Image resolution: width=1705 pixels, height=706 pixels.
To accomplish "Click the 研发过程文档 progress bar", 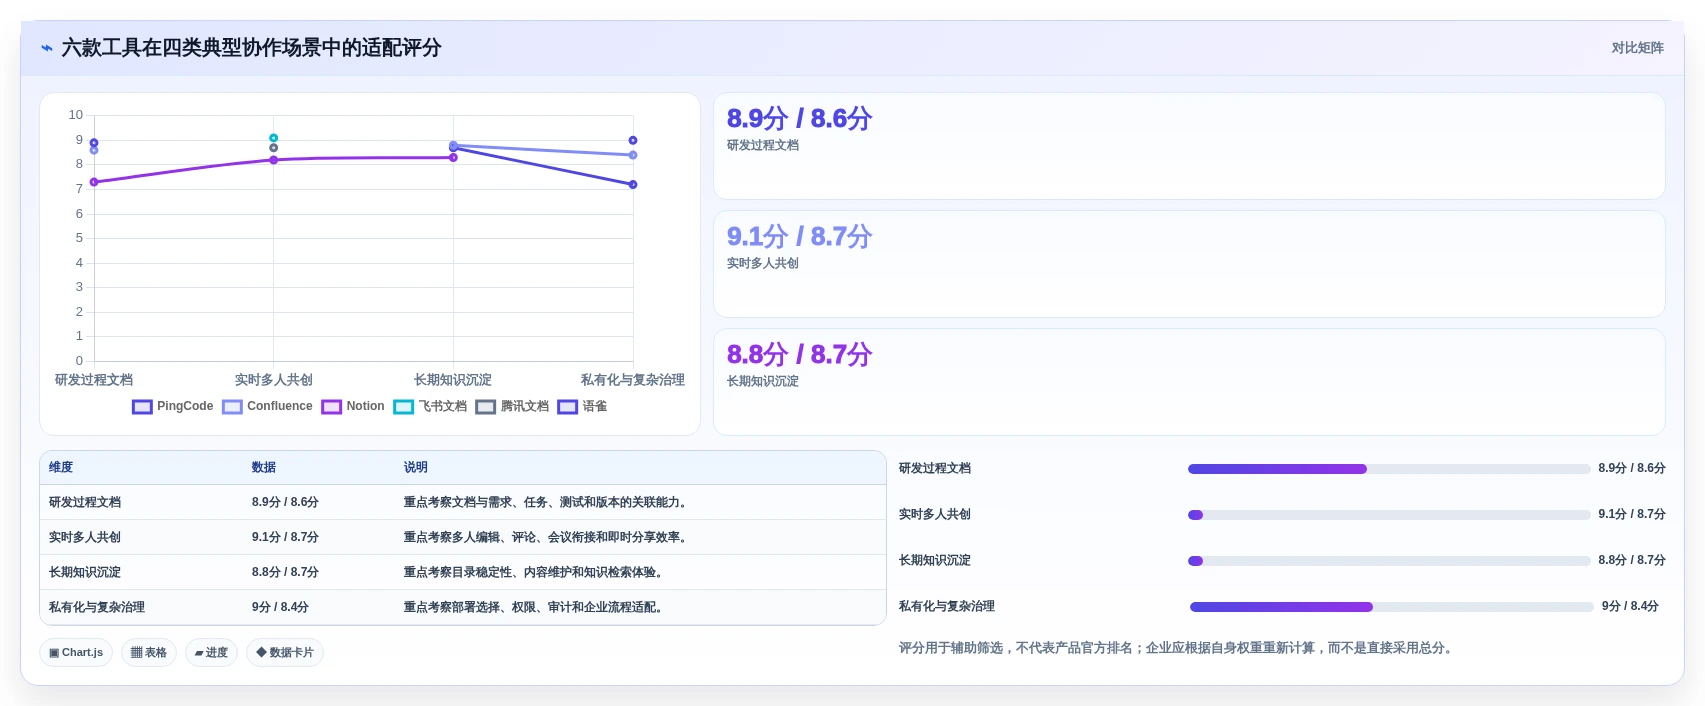I will coord(1389,469).
